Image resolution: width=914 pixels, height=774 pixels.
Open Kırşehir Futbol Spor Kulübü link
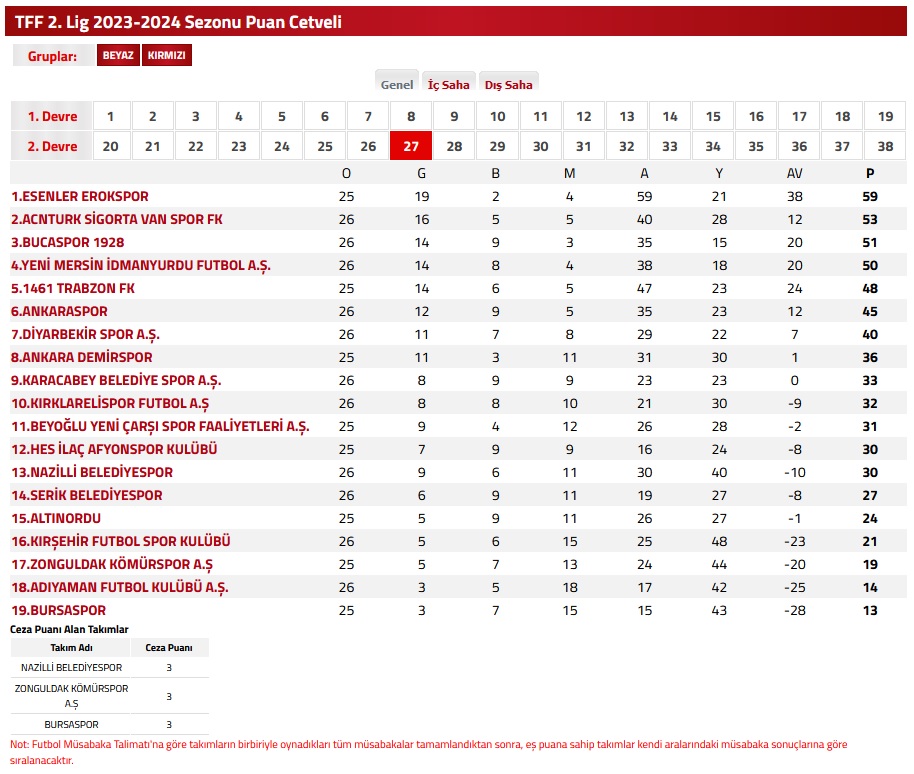click(121, 541)
